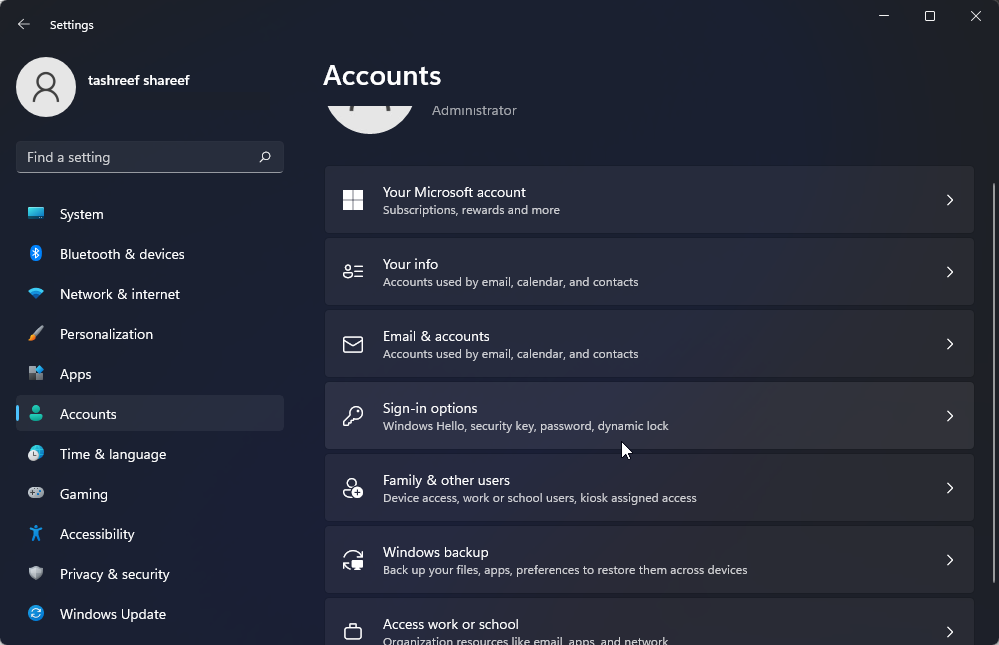This screenshot has height=645, width=999.
Task: Open the Privacy & security shield icon
Action: coord(38,574)
